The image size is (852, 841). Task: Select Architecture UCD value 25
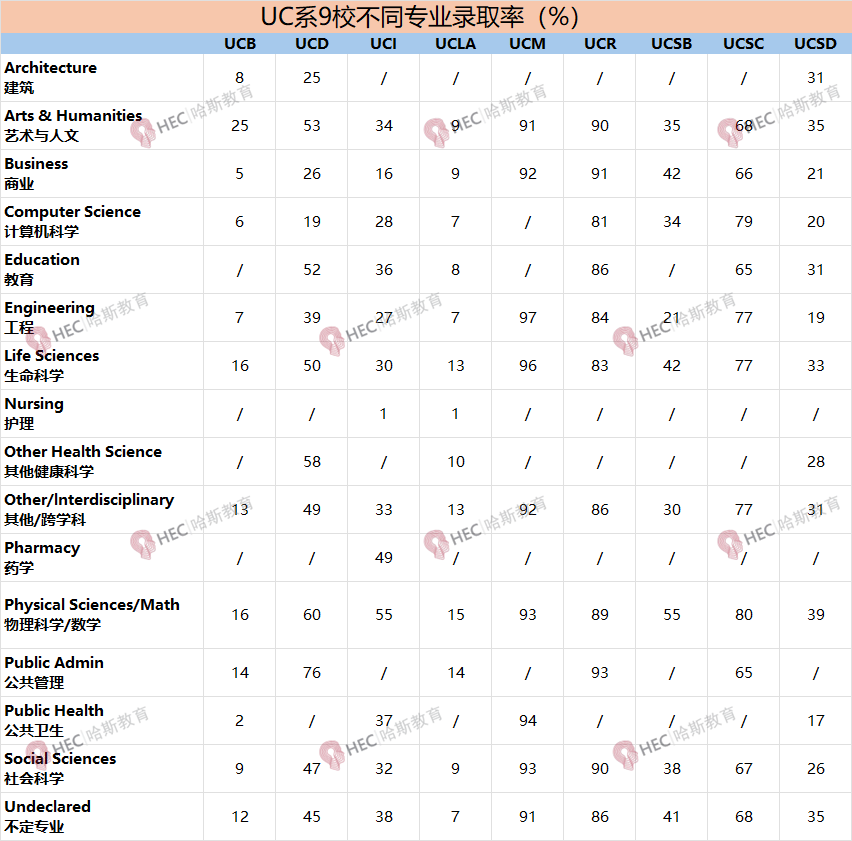click(312, 78)
